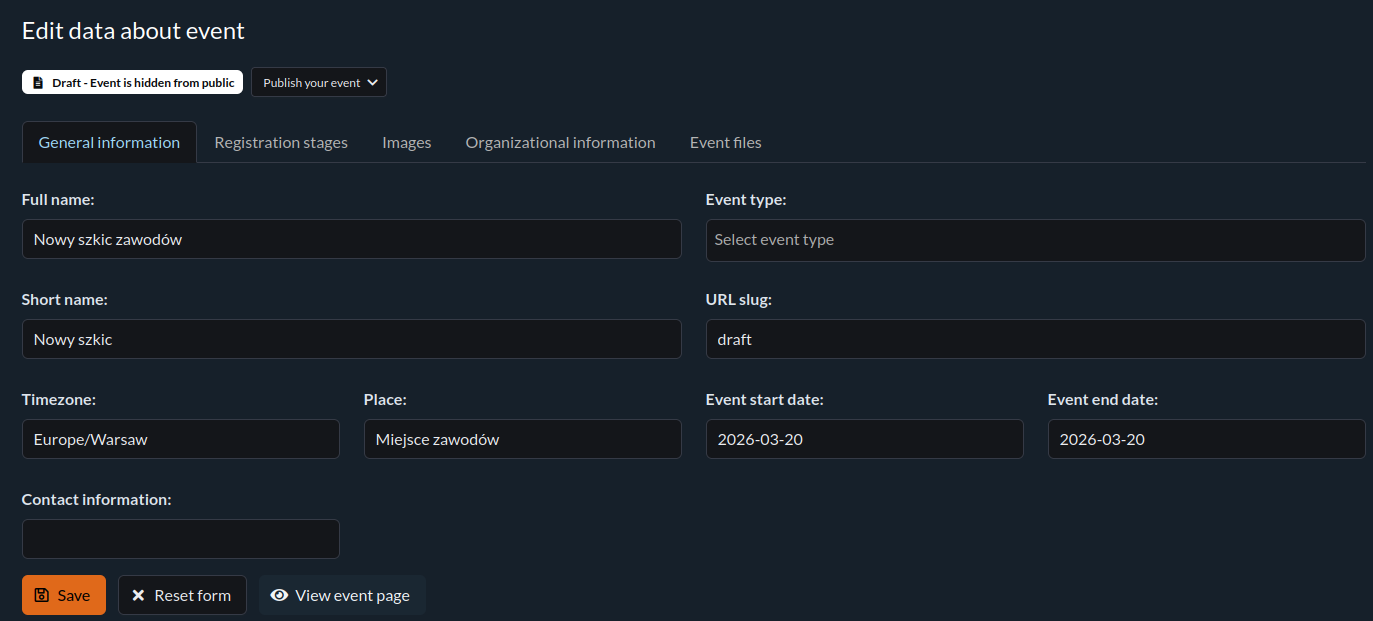Image resolution: width=1373 pixels, height=621 pixels.
Task: Click the X icon on Reset form
Action: click(x=138, y=595)
